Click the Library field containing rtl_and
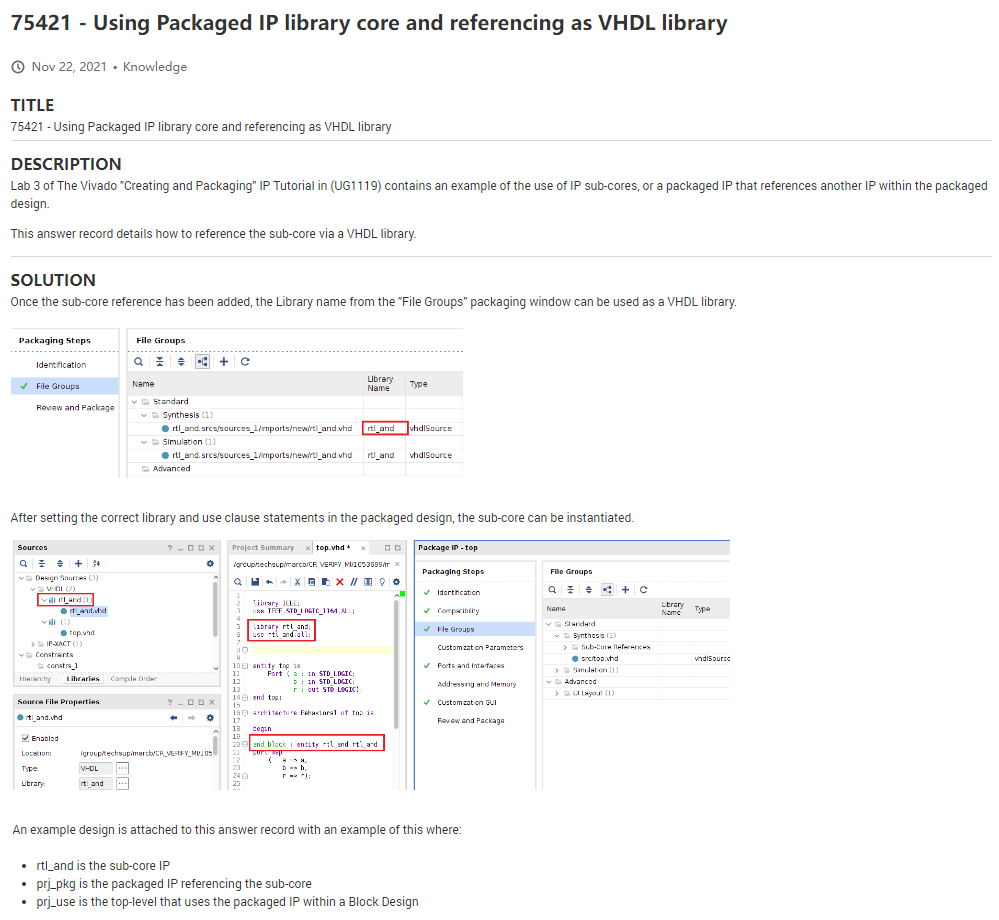 tap(96, 784)
